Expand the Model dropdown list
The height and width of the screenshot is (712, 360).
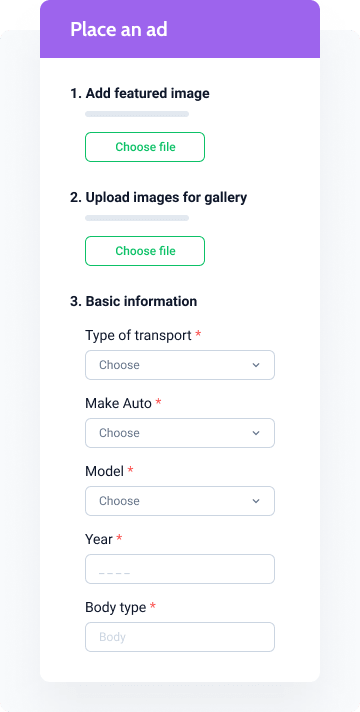(x=180, y=501)
